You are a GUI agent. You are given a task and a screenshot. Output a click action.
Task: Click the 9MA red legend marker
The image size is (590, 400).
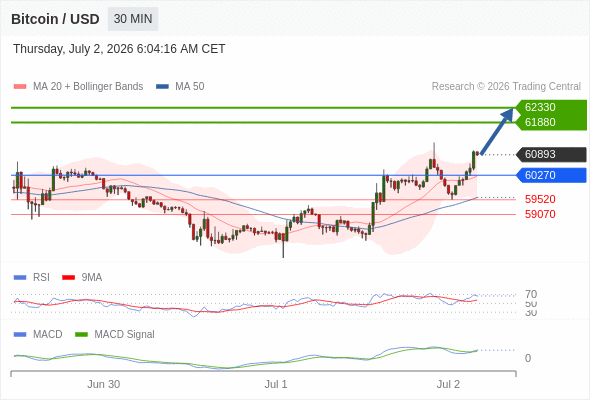point(68,278)
